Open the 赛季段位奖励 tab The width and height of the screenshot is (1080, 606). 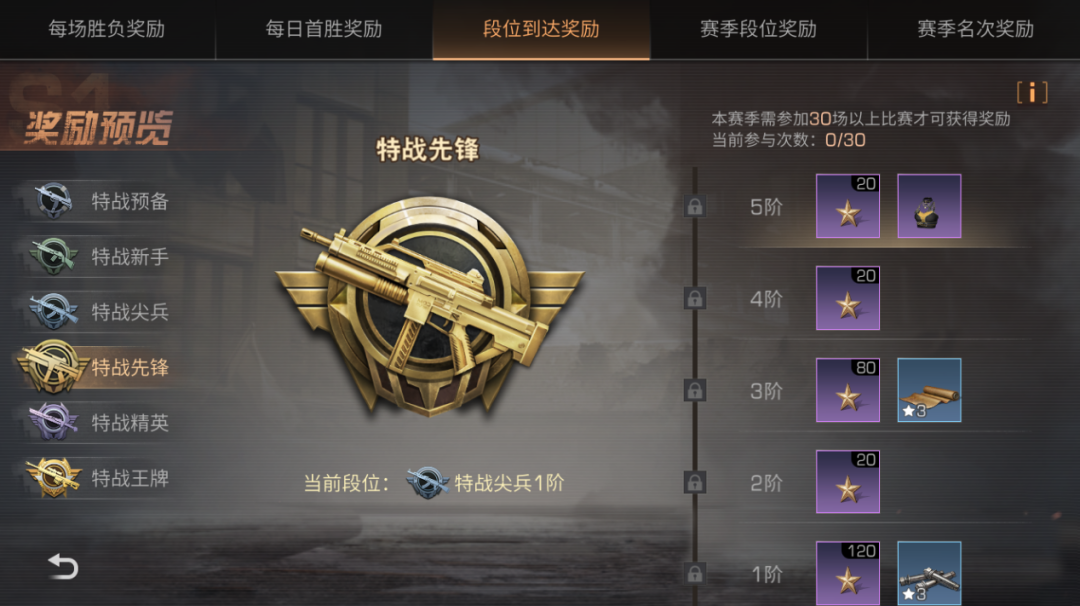click(x=758, y=29)
